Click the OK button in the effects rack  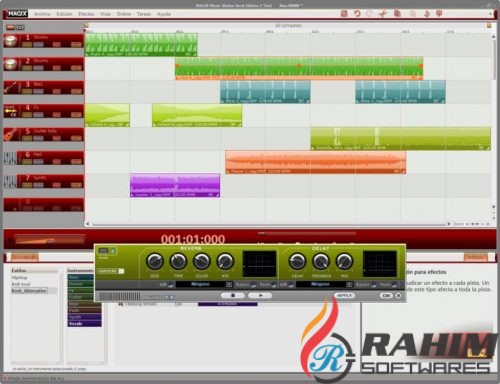[386, 296]
